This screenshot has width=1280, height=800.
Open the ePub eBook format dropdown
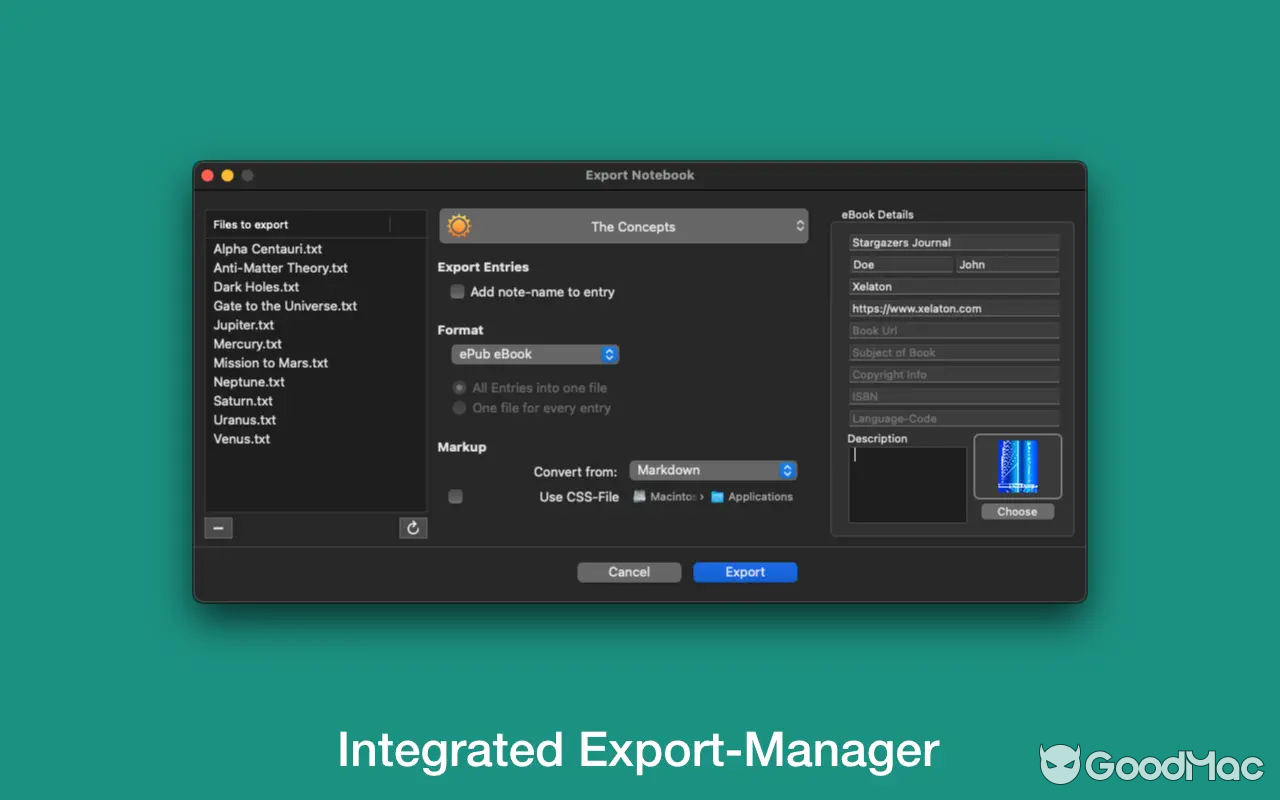click(x=535, y=354)
